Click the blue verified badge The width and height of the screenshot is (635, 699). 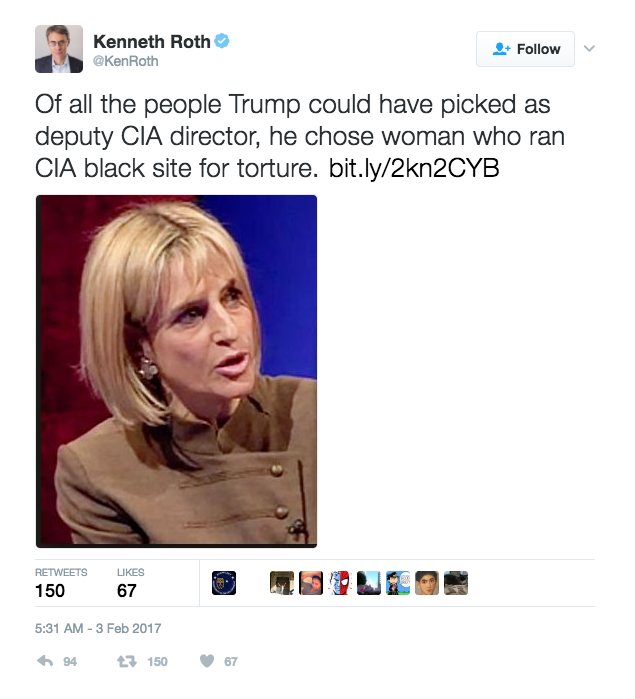point(224,41)
